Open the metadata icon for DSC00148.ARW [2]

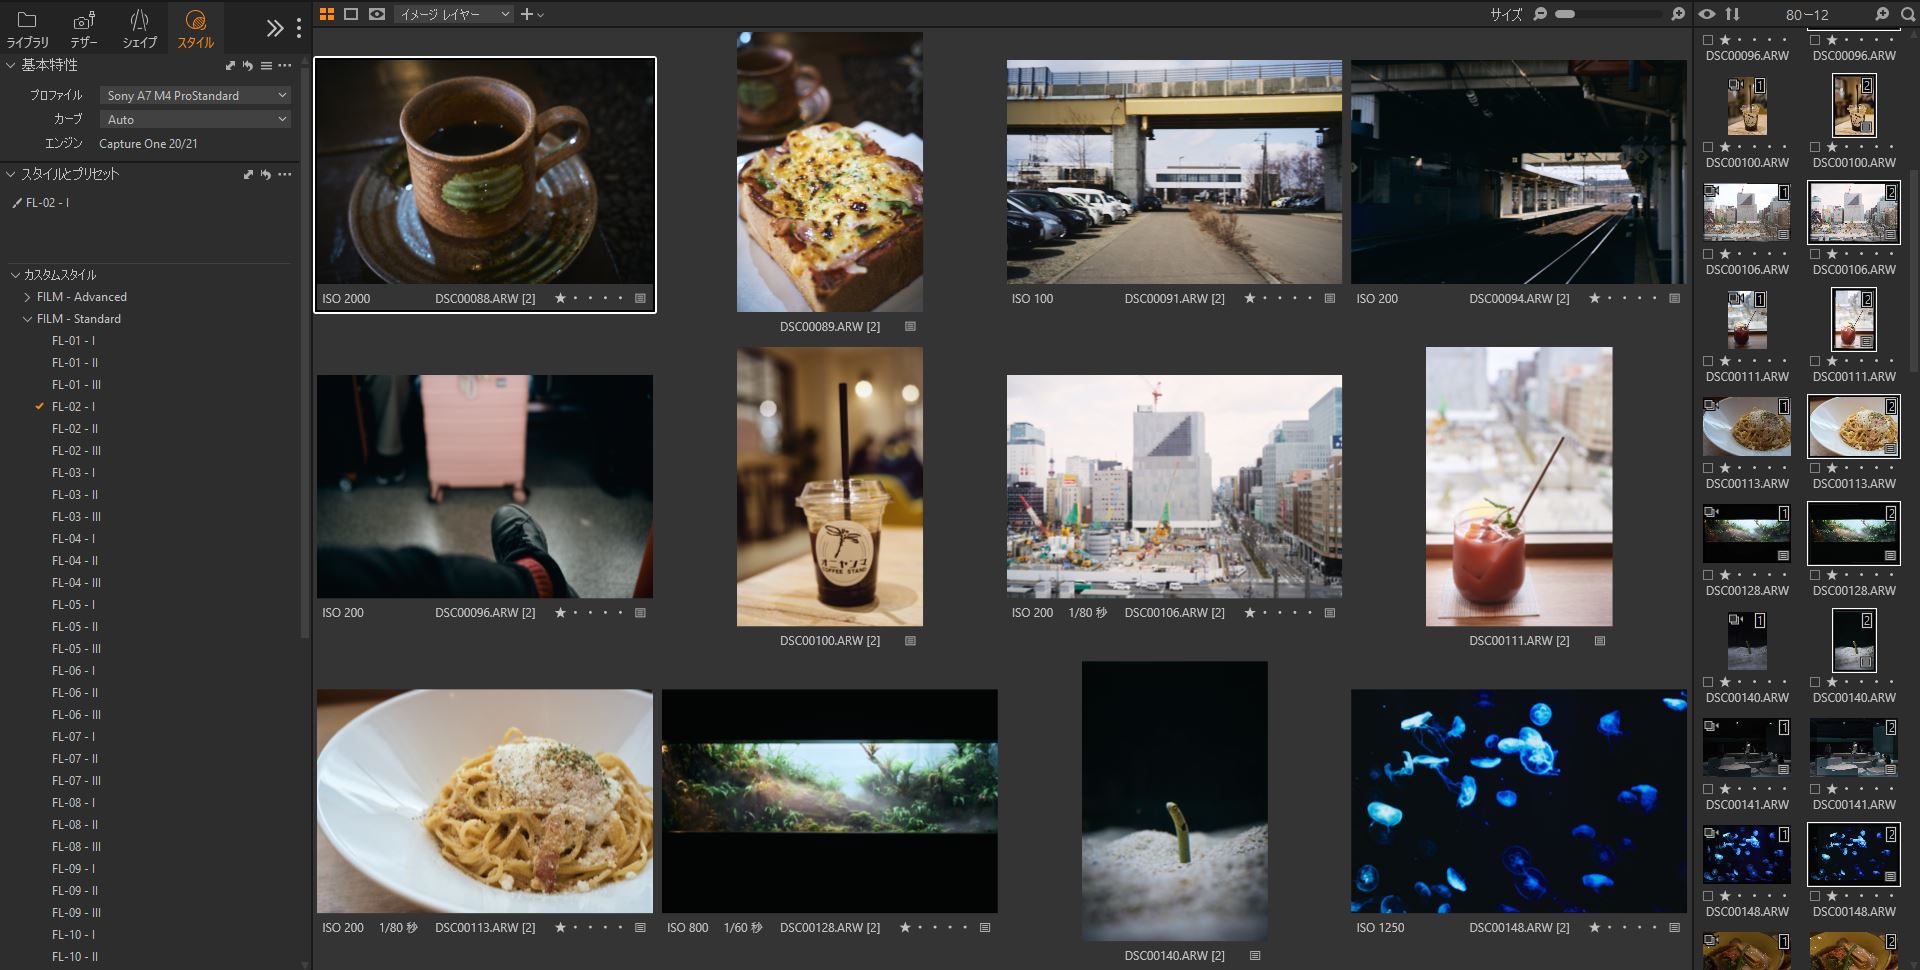coord(1674,927)
